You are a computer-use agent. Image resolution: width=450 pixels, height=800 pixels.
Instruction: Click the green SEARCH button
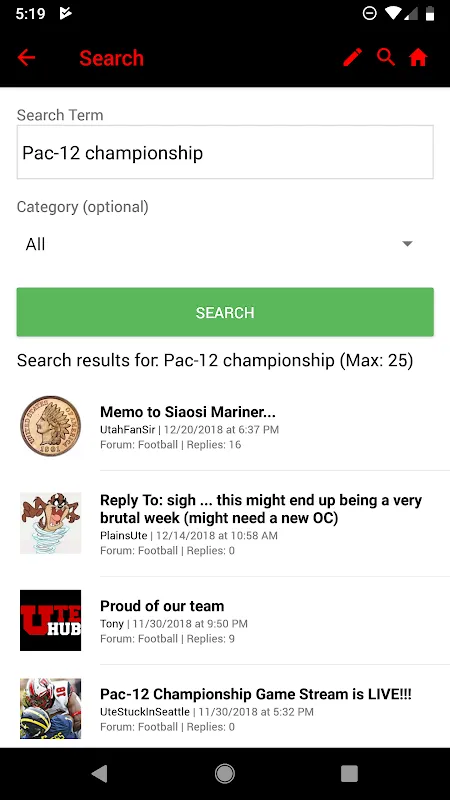coord(225,312)
